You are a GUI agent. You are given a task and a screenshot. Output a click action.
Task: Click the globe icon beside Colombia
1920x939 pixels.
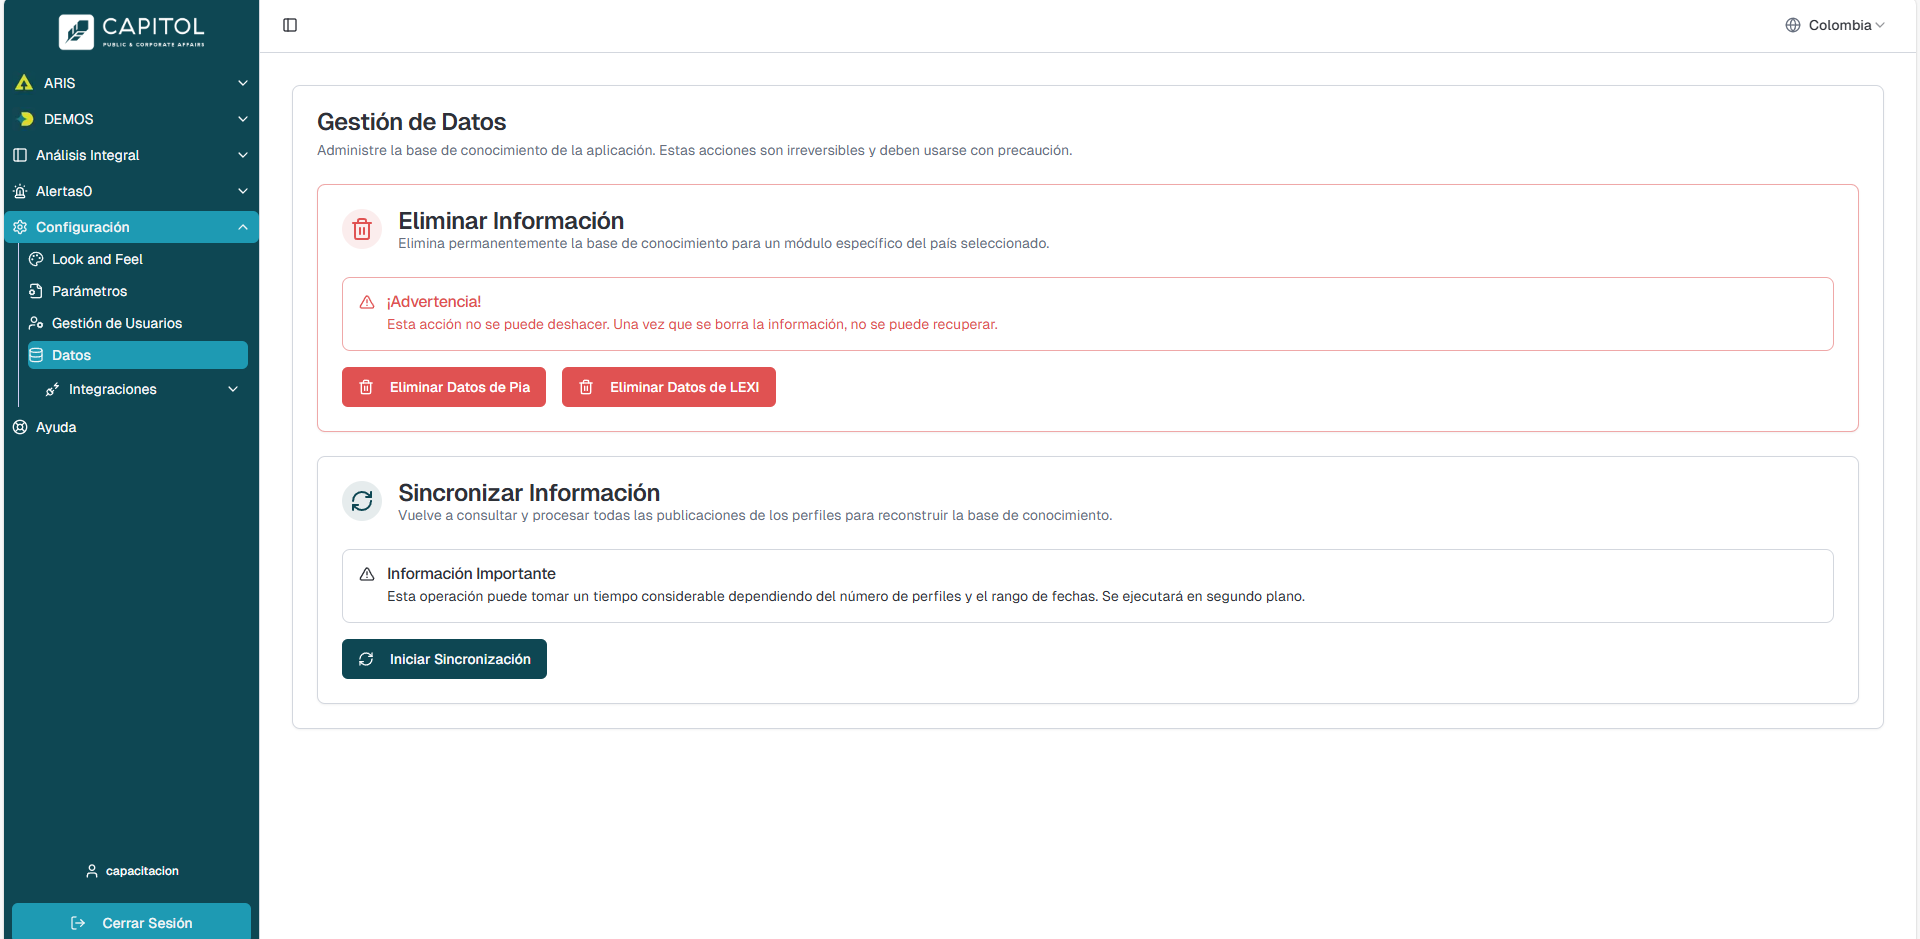1793,25
